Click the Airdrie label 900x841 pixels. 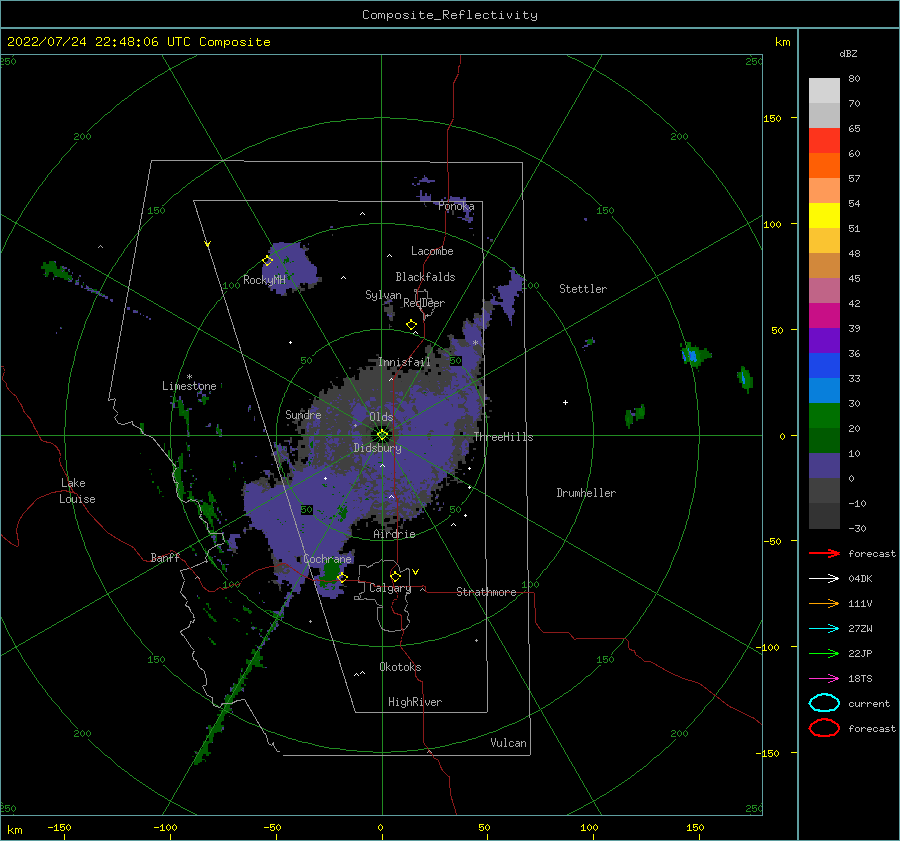394,534
